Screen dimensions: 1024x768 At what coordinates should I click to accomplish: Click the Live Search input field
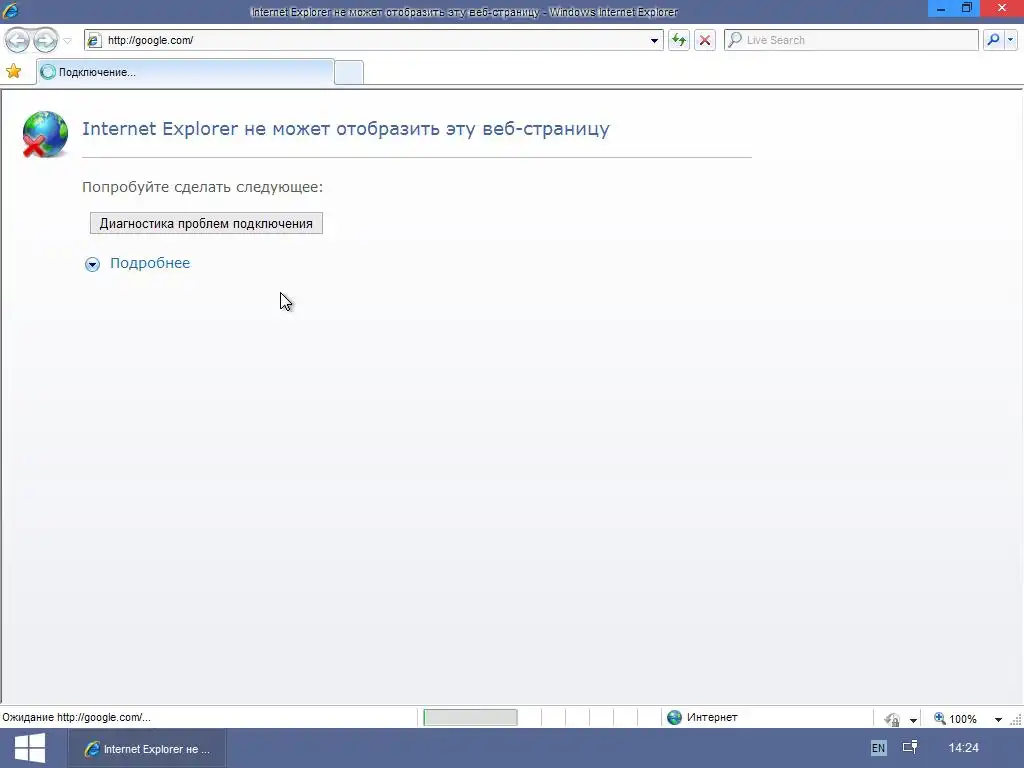[851, 40]
